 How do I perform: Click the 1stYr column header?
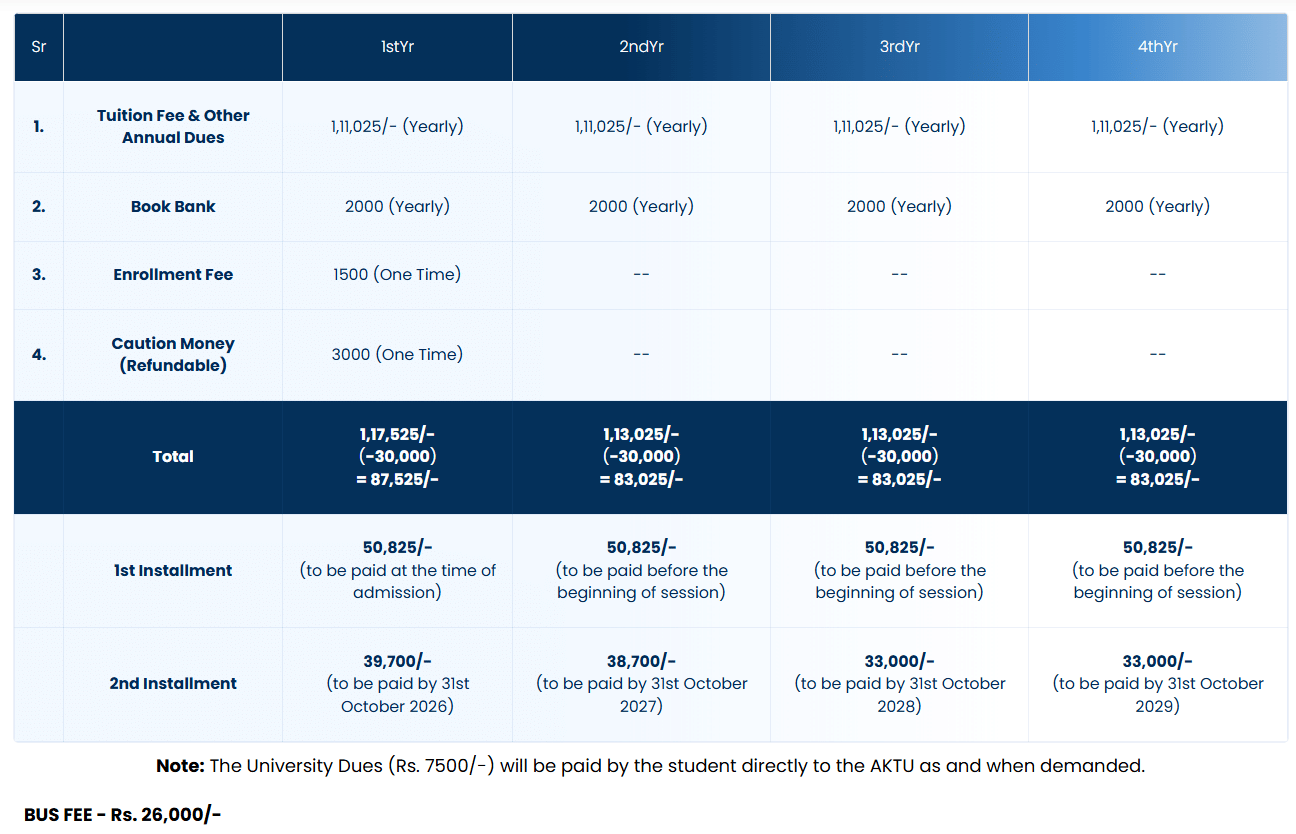click(x=397, y=47)
